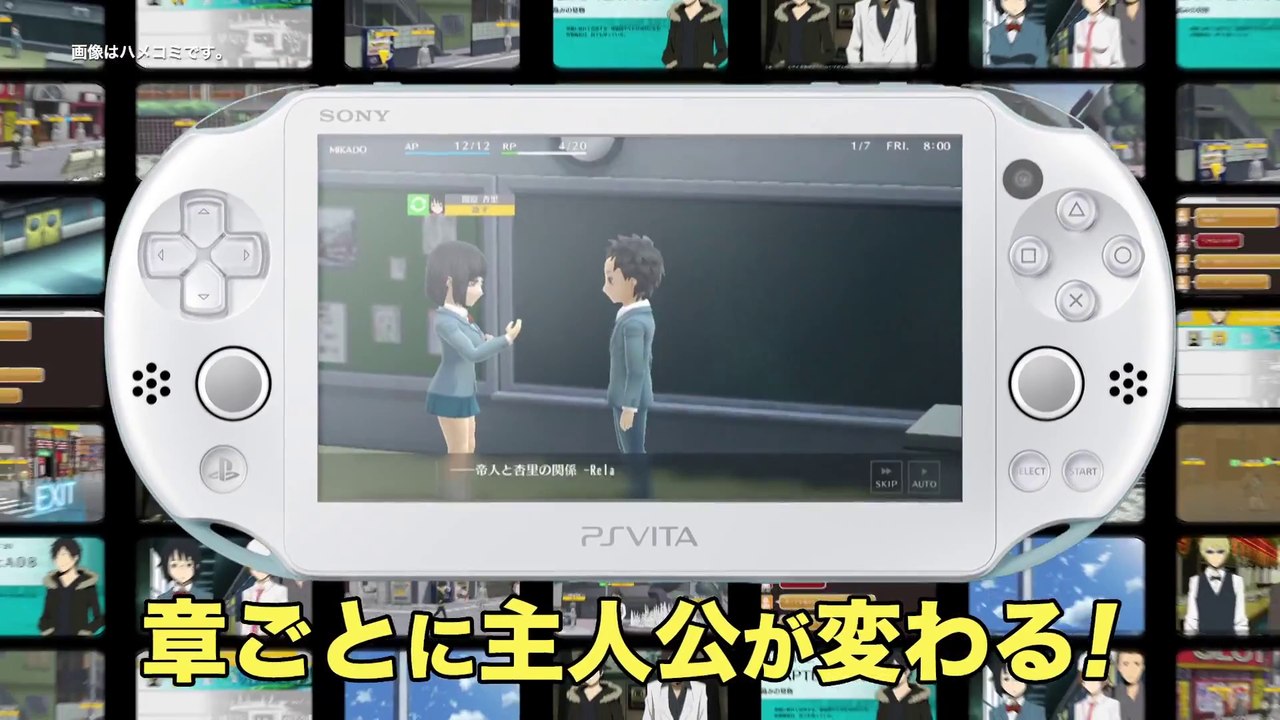Screen dimensions: 1280x720
Task: Open the blond bartender thumbnail
Action: click(x=1228, y=586)
